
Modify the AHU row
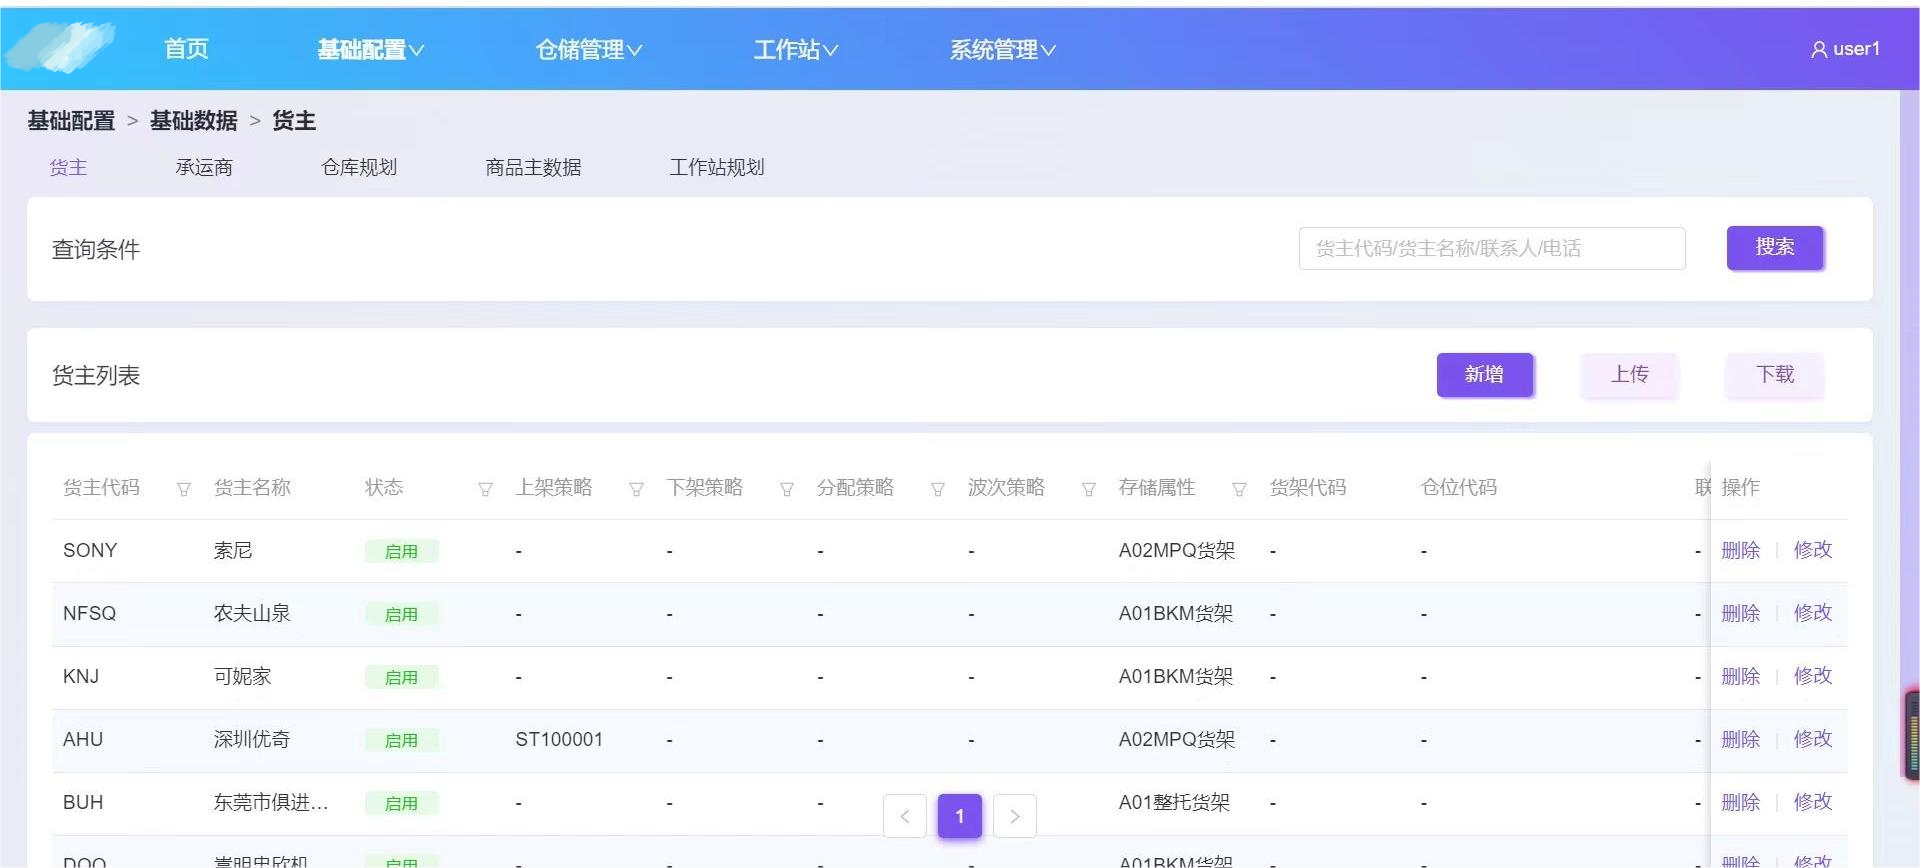tap(1813, 739)
